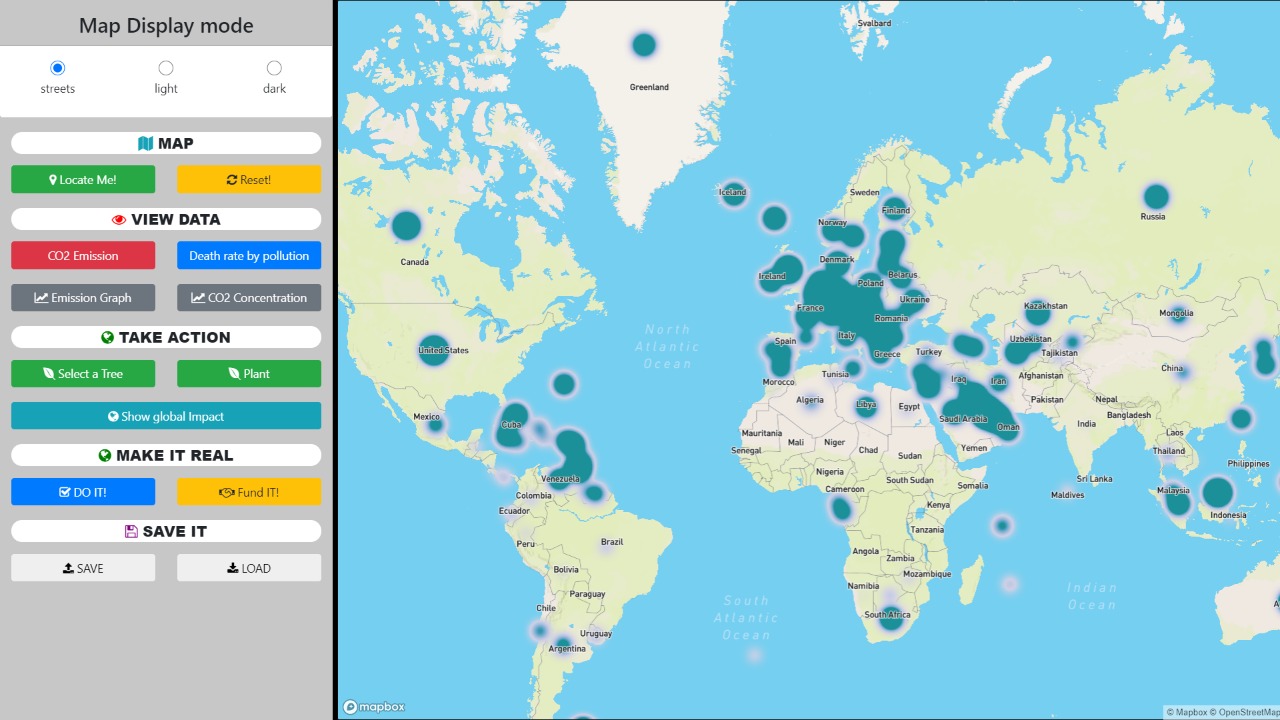The width and height of the screenshot is (1280, 720).
Task: Click the emission bubble near Indonesia
Action: click(x=1218, y=492)
